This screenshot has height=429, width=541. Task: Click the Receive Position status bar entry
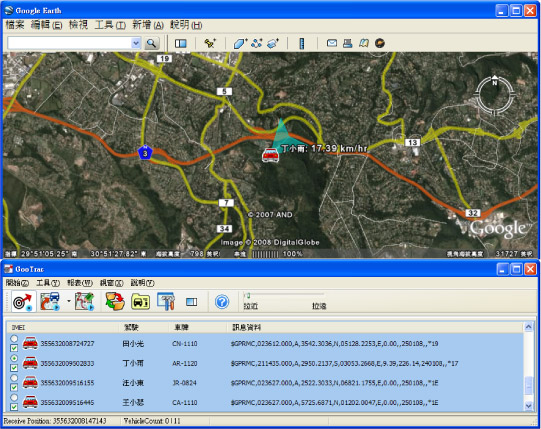click(55, 421)
